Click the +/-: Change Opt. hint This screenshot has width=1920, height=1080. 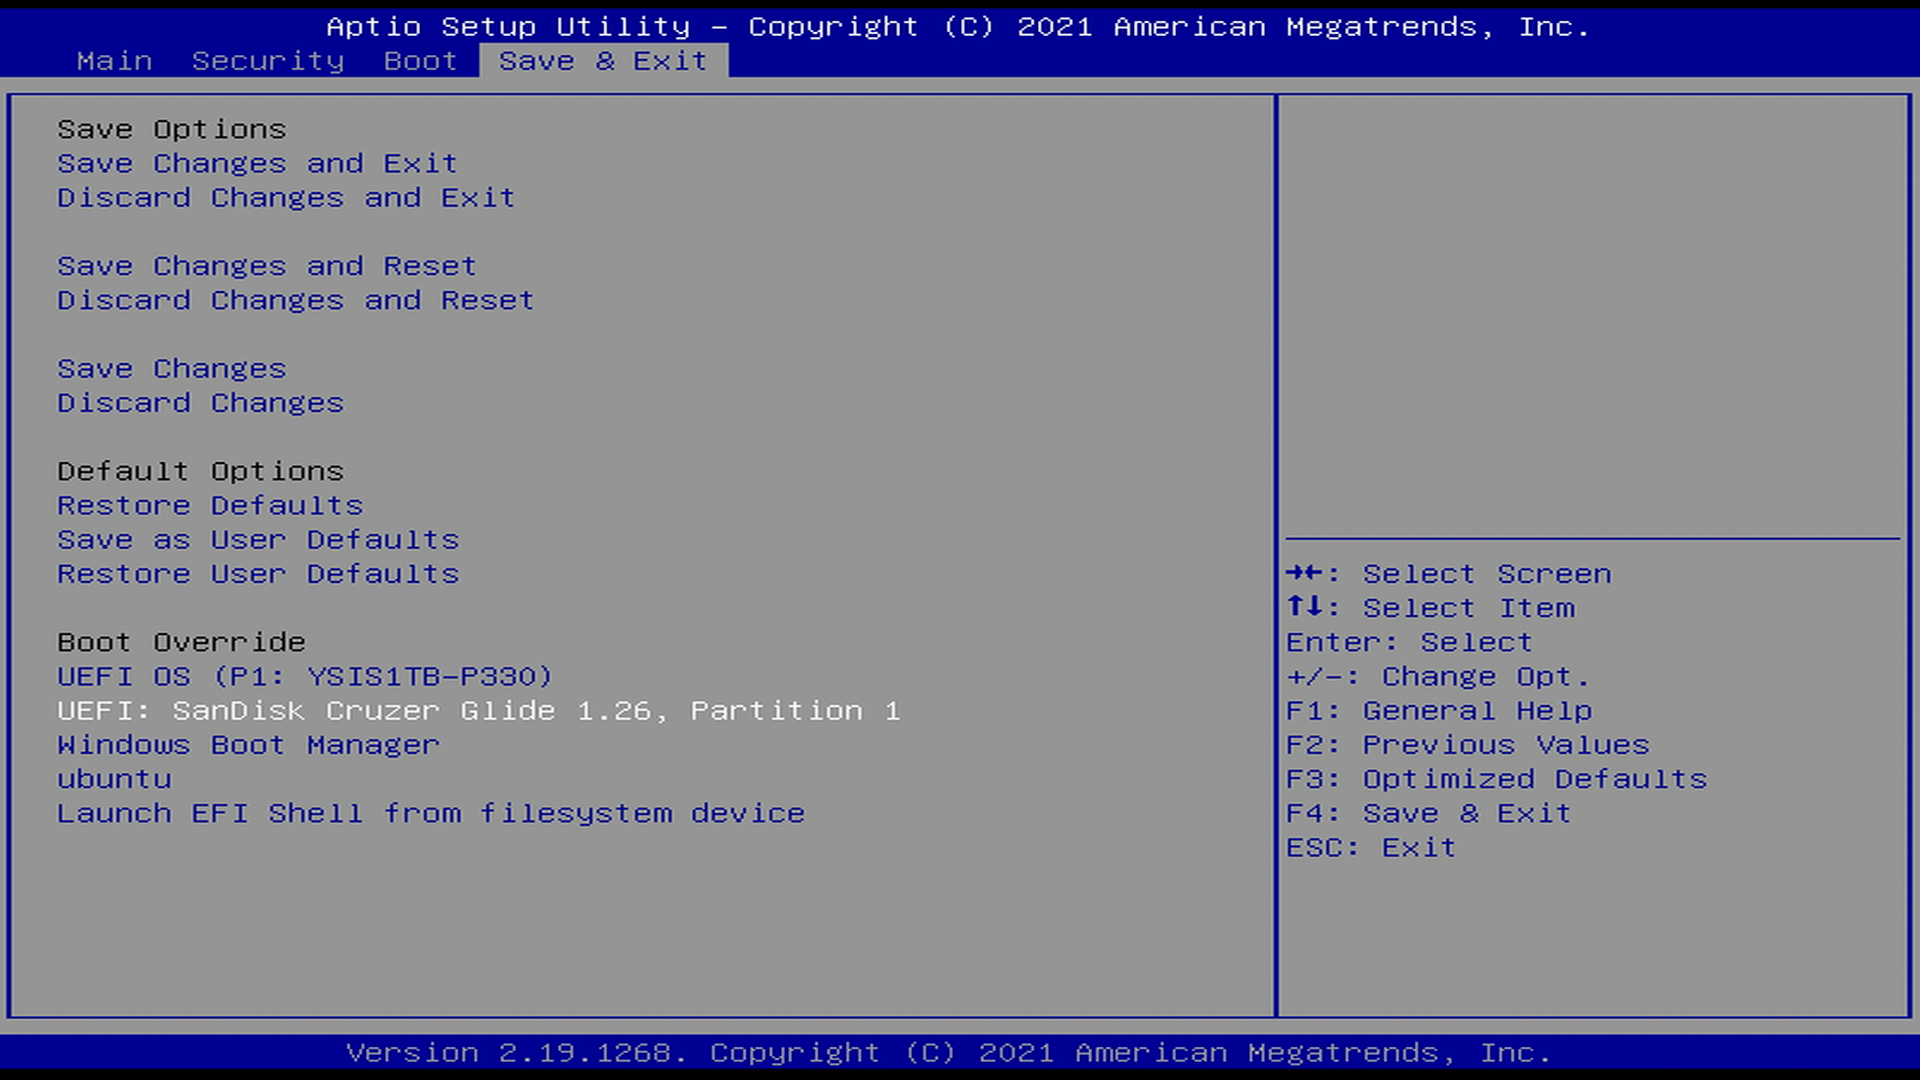point(1438,676)
